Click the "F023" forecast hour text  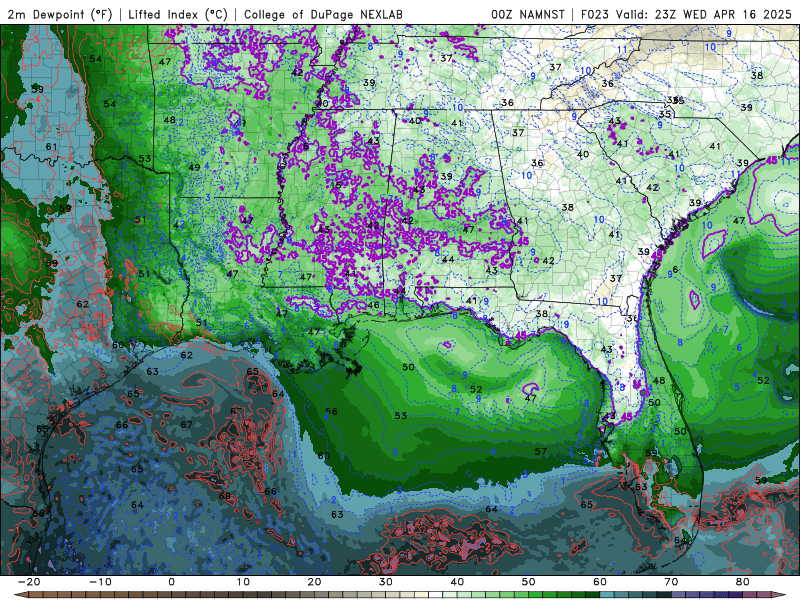coord(594,14)
